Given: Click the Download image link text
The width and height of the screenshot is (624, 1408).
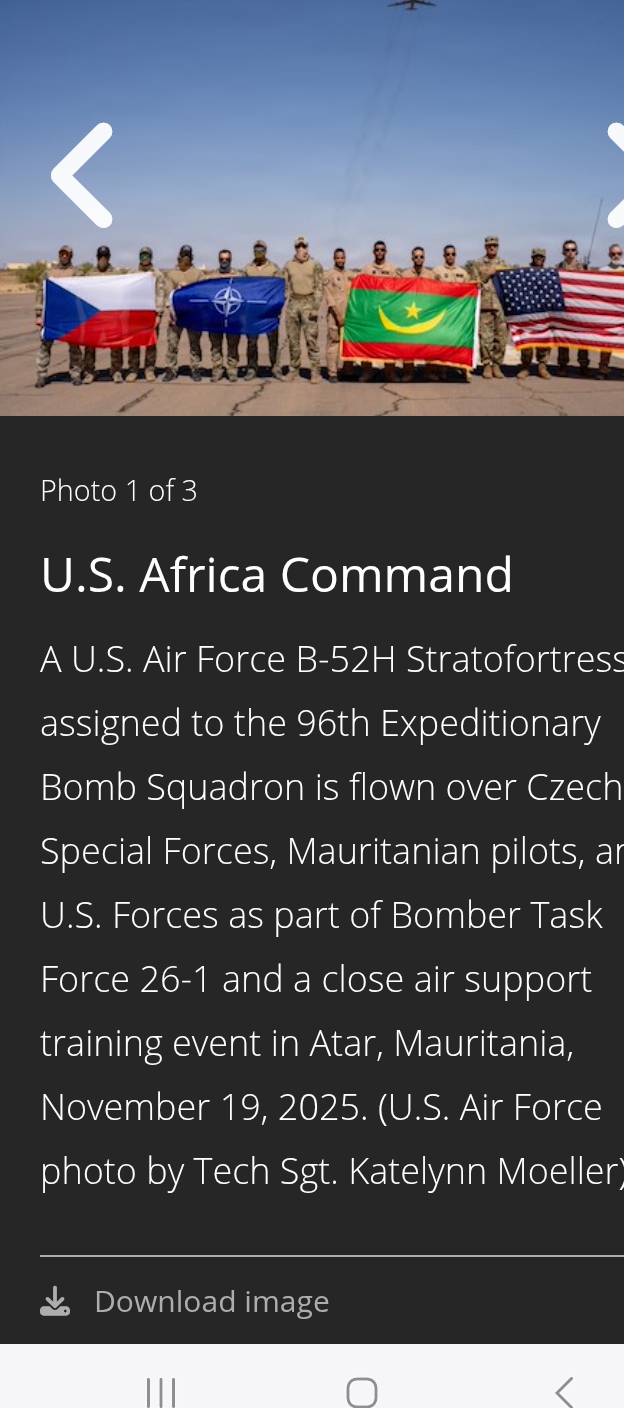Looking at the screenshot, I should point(212,1301).
